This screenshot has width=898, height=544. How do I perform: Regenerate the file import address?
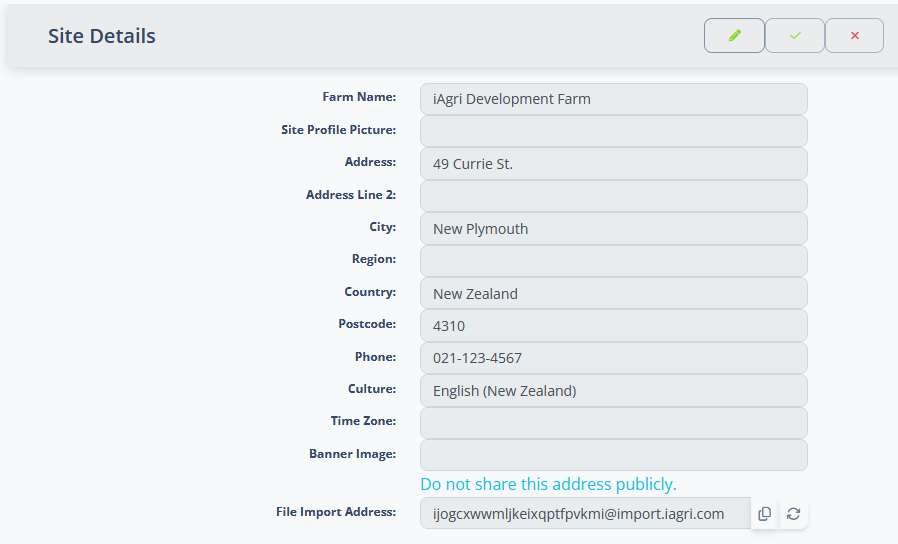793,513
